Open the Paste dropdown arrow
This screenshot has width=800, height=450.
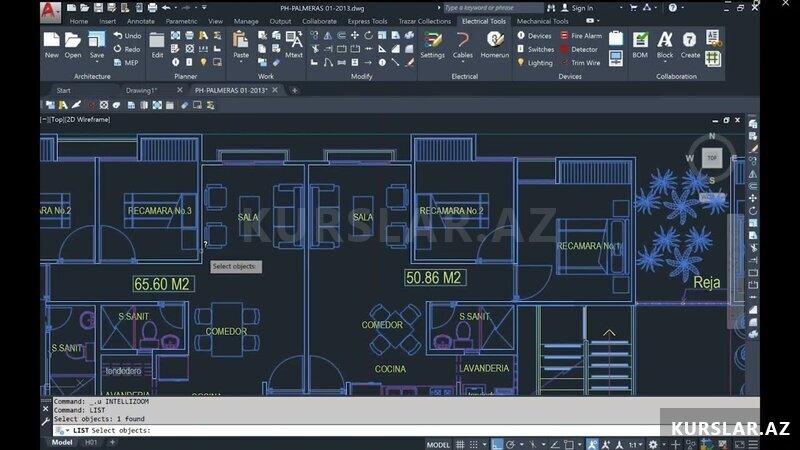[x=240, y=62]
